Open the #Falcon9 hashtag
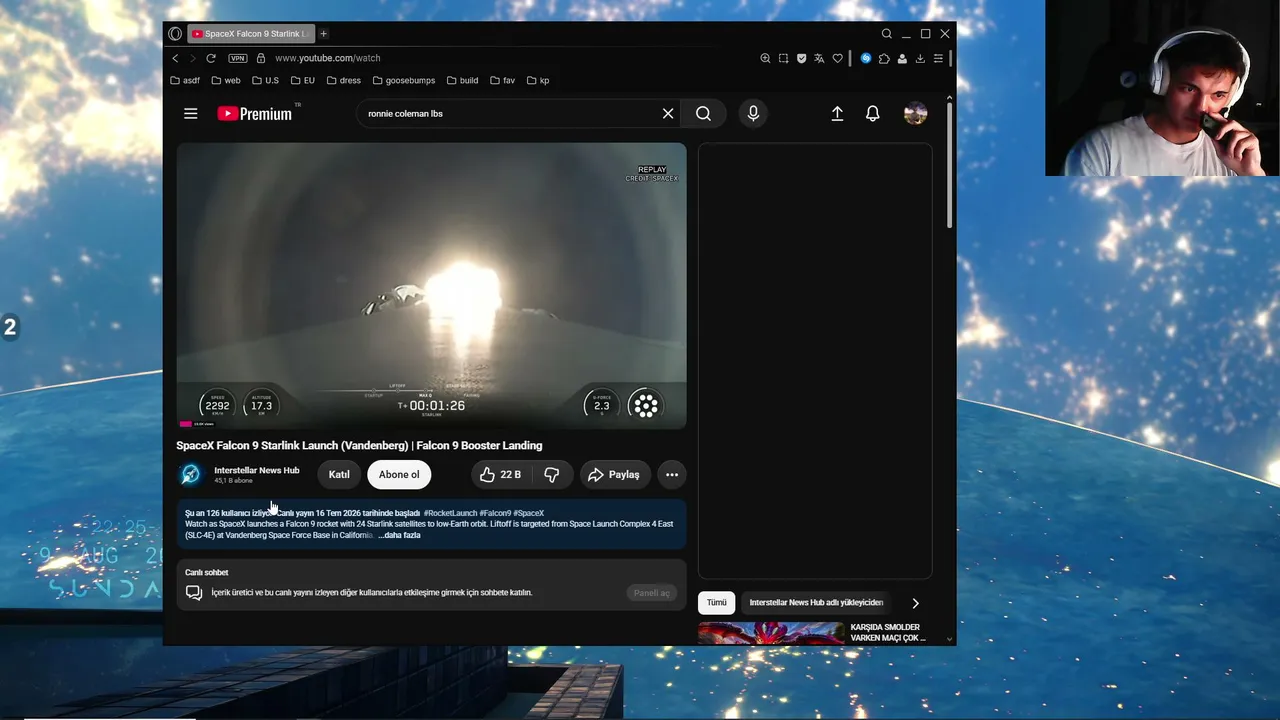The width and height of the screenshot is (1280, 720). 495,513
